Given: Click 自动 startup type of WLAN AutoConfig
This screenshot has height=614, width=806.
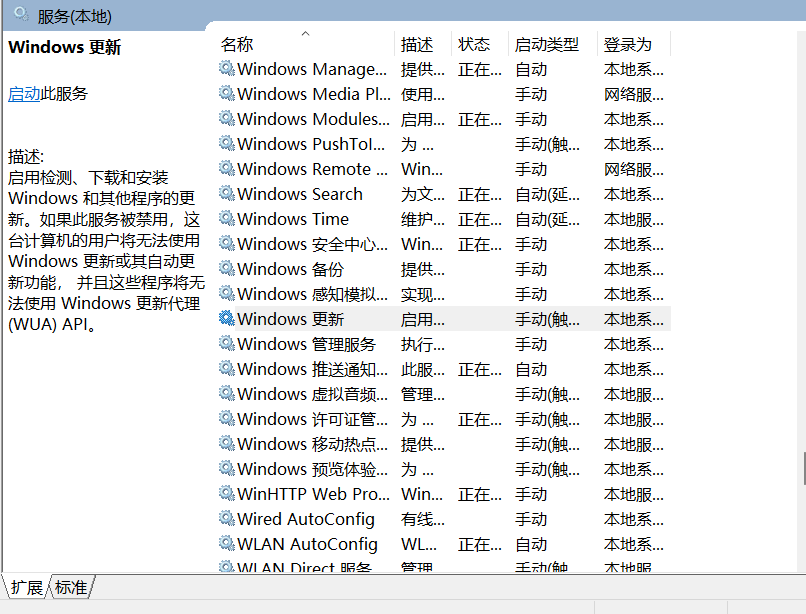Looking at the screenshot, I should tap(531, 544).
